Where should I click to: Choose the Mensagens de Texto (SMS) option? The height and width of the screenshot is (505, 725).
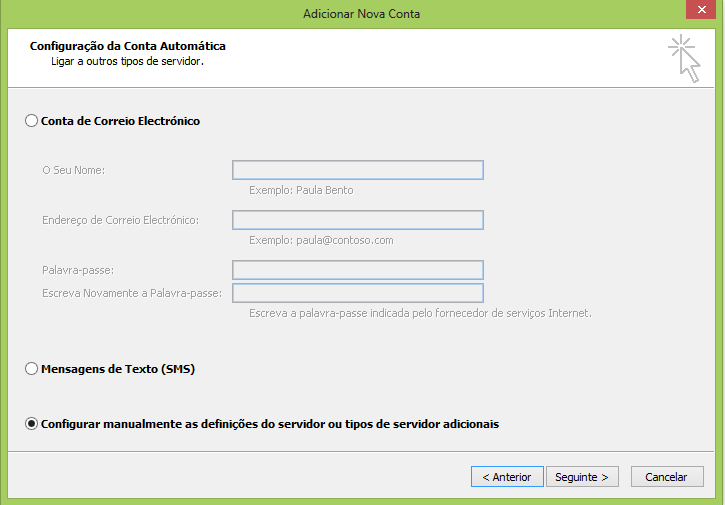(x=31, y=369)
